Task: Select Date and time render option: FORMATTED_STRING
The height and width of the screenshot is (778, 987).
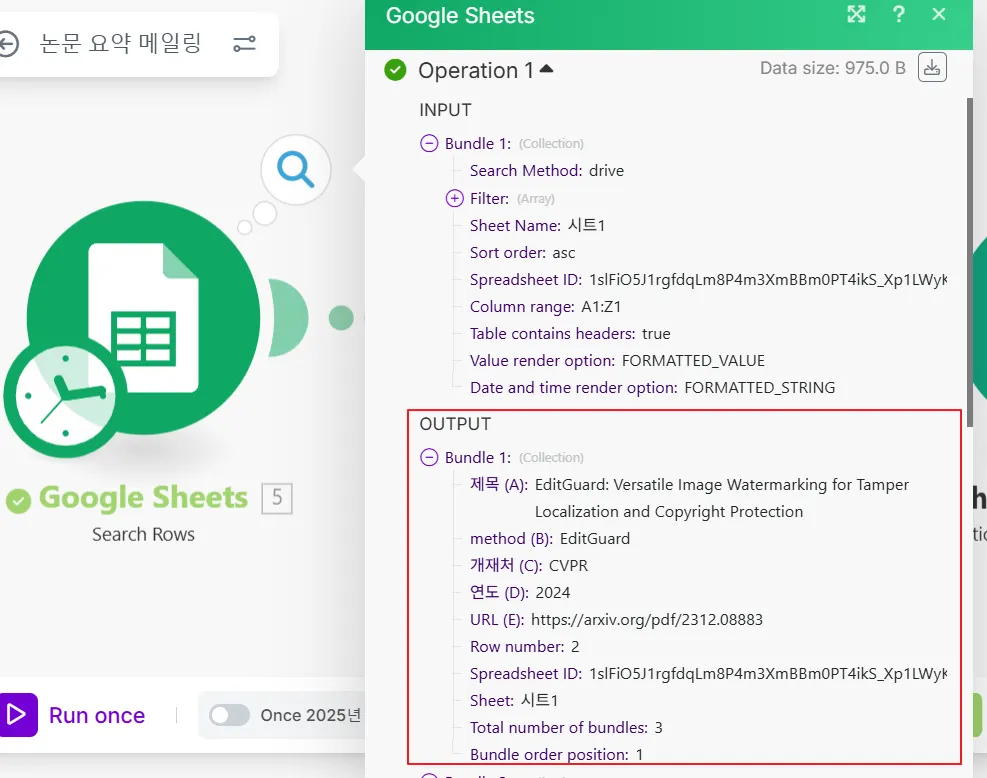Action: 652,388
